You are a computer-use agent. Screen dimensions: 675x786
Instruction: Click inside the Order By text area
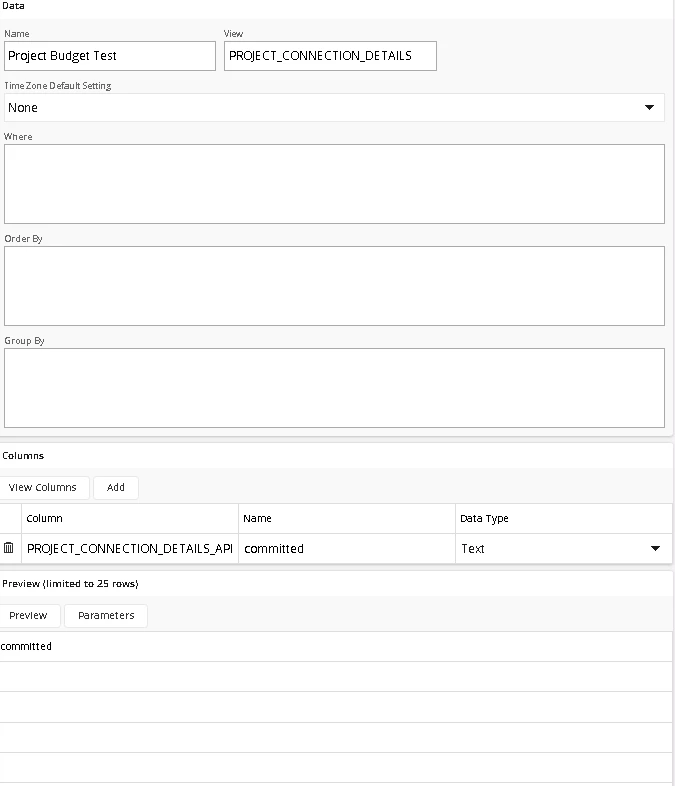334,286
